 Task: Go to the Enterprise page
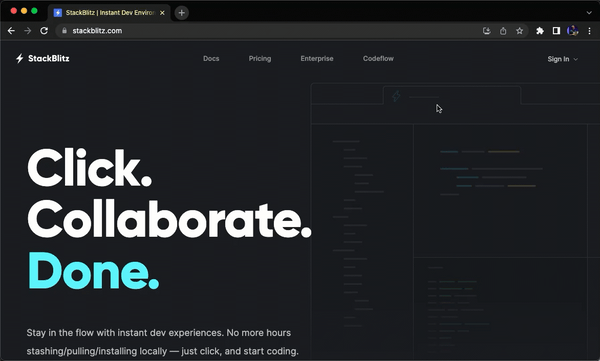[x=317, y=59]
